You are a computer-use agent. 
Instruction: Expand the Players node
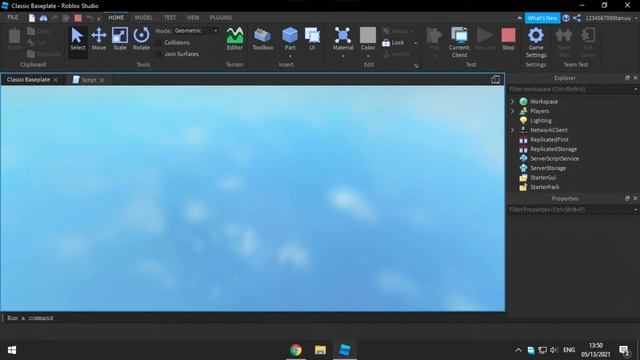(x=512, y=111)
